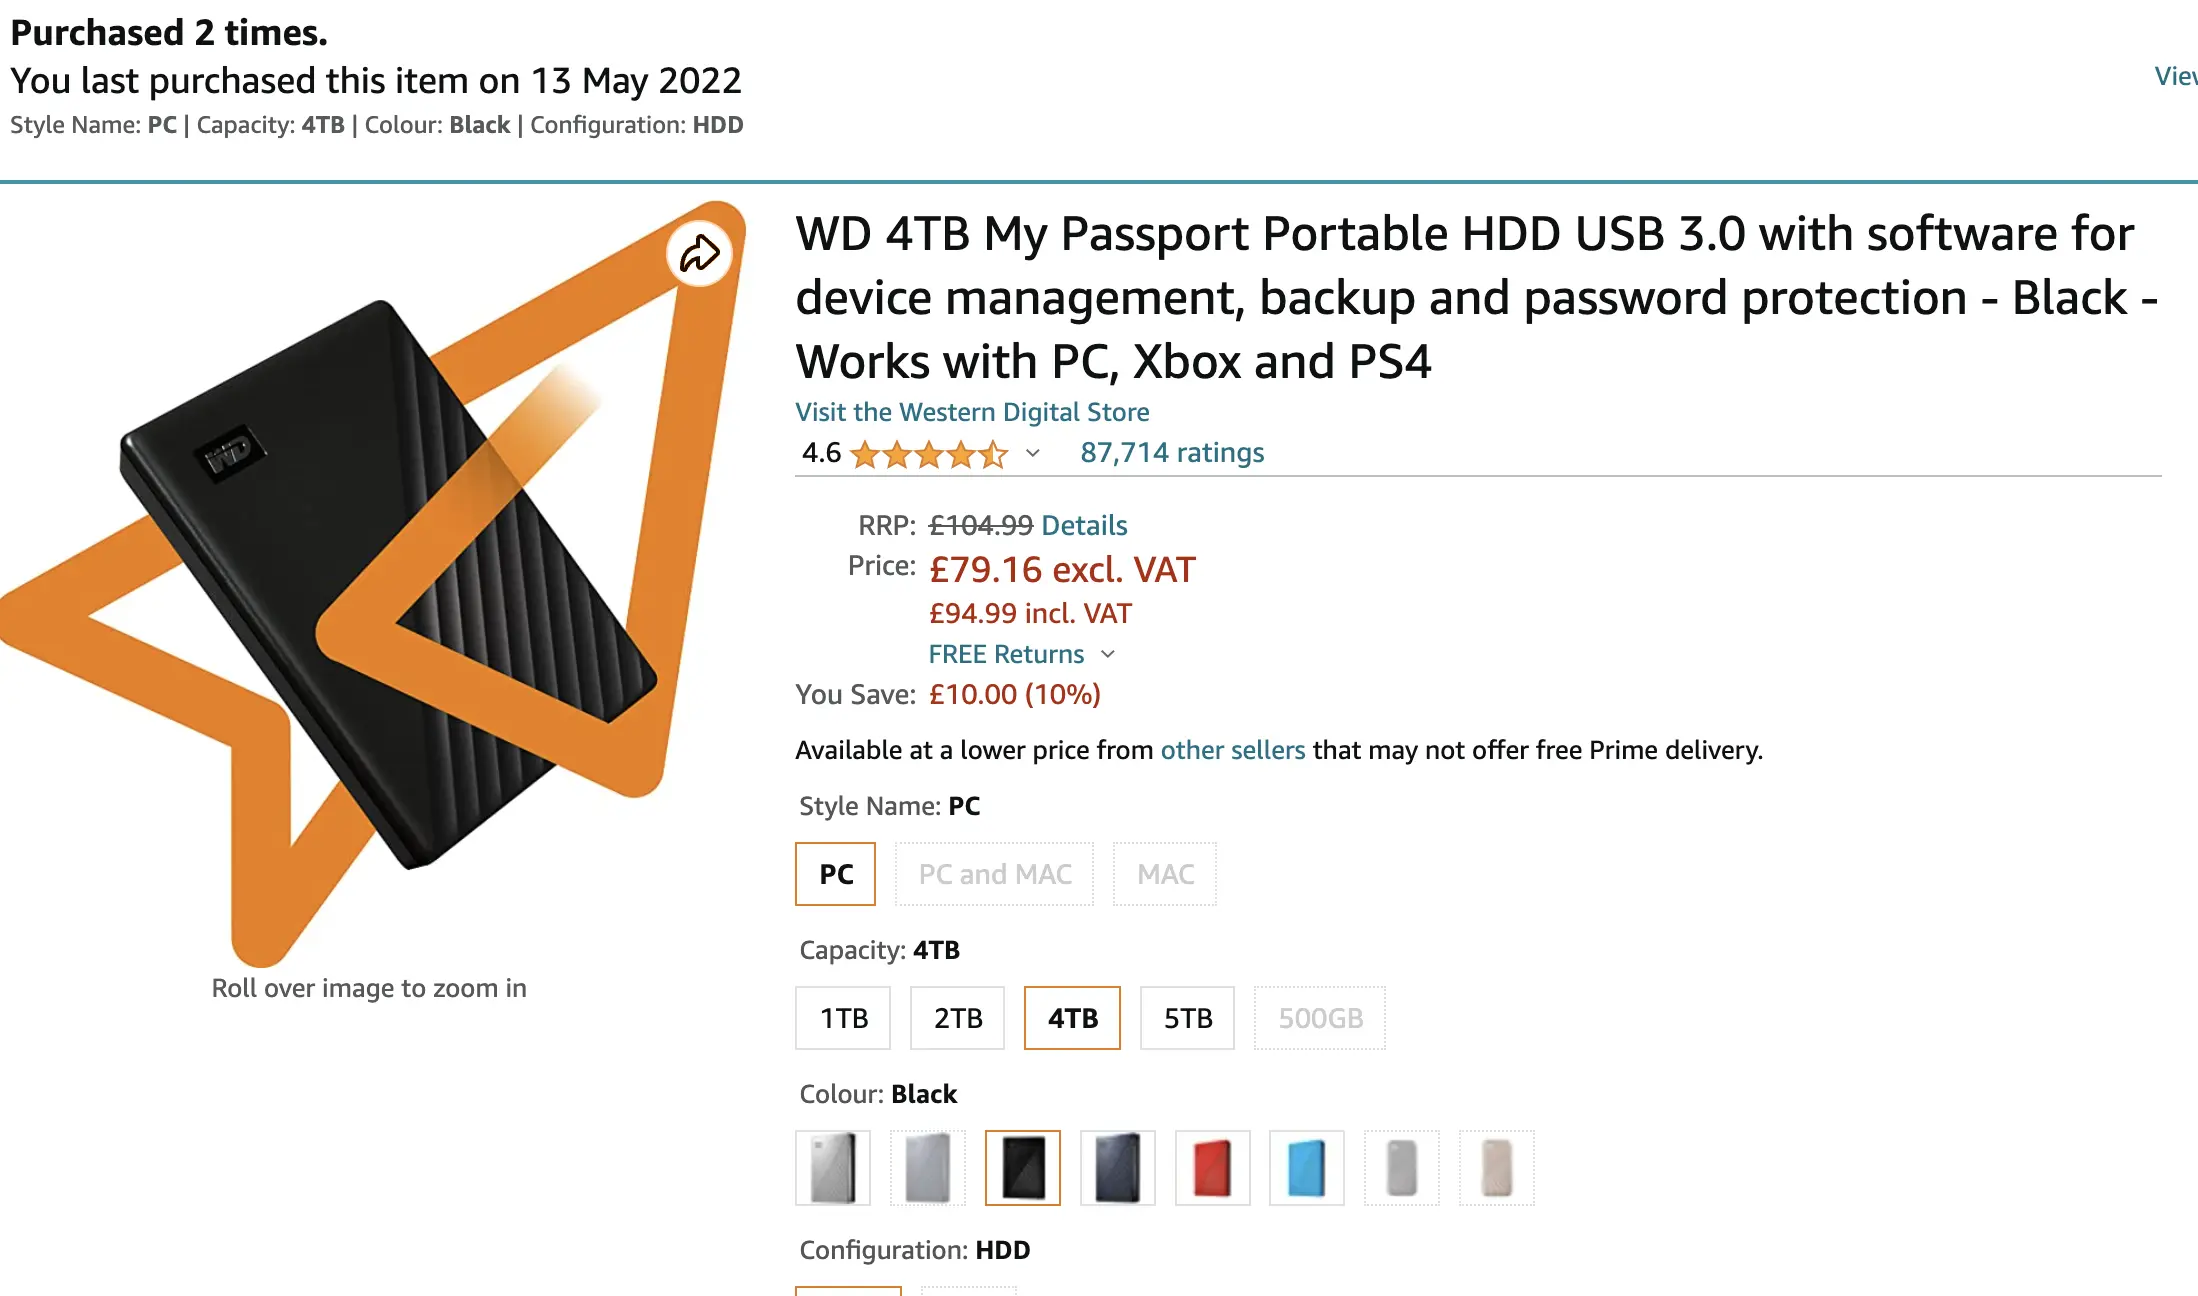Select the PC and MAC style option
The image size is (2198, 1296).
994,874
